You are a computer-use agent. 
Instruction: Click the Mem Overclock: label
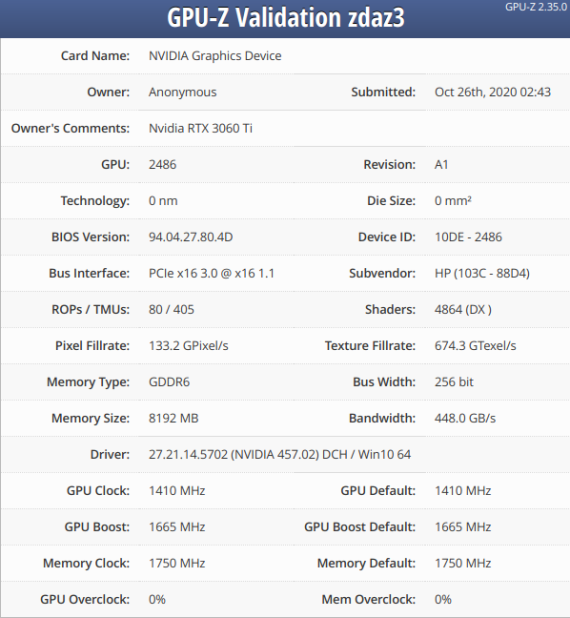coord(369,600)
